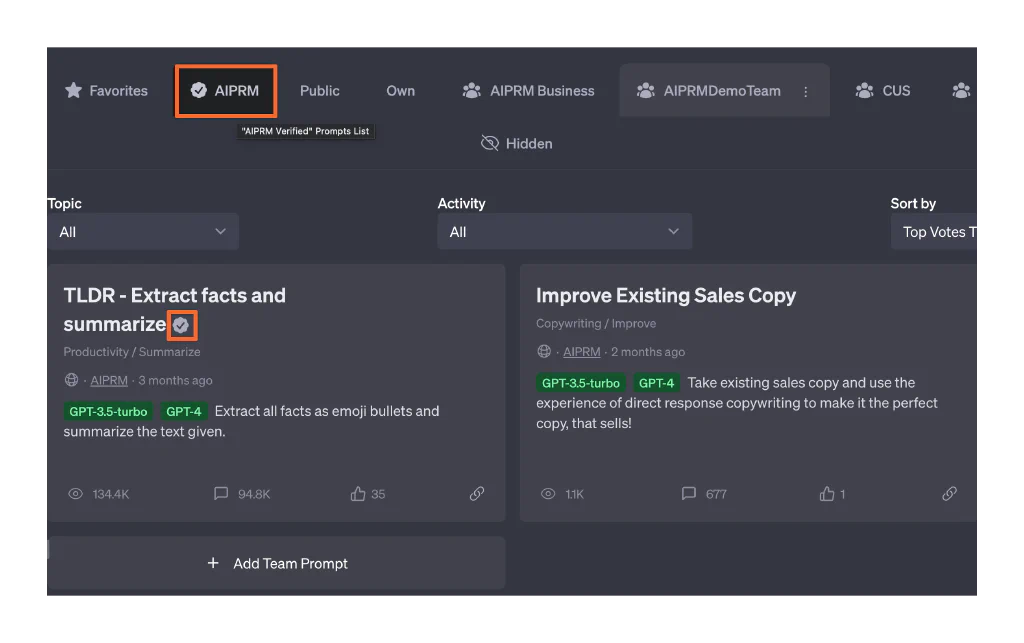Image resolution: width=1024 pixels, height=643 pixels.
Task: Switch to the CUS team tab
Action: coord(883,91)
